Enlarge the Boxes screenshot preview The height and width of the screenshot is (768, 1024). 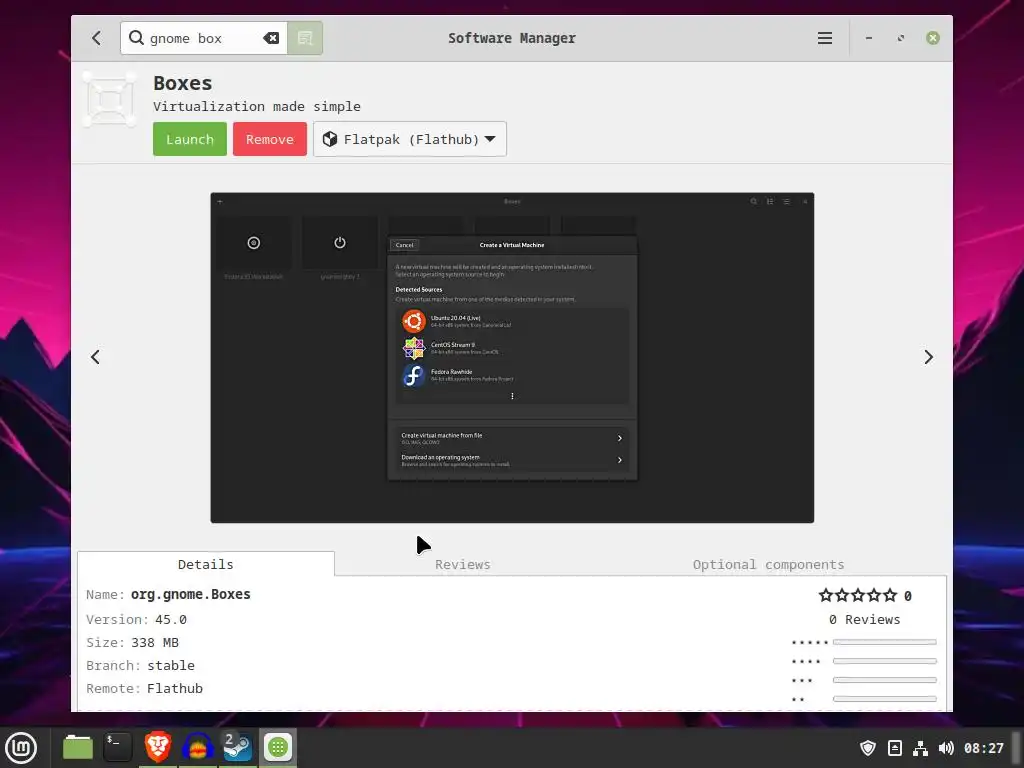click(512, 358)
